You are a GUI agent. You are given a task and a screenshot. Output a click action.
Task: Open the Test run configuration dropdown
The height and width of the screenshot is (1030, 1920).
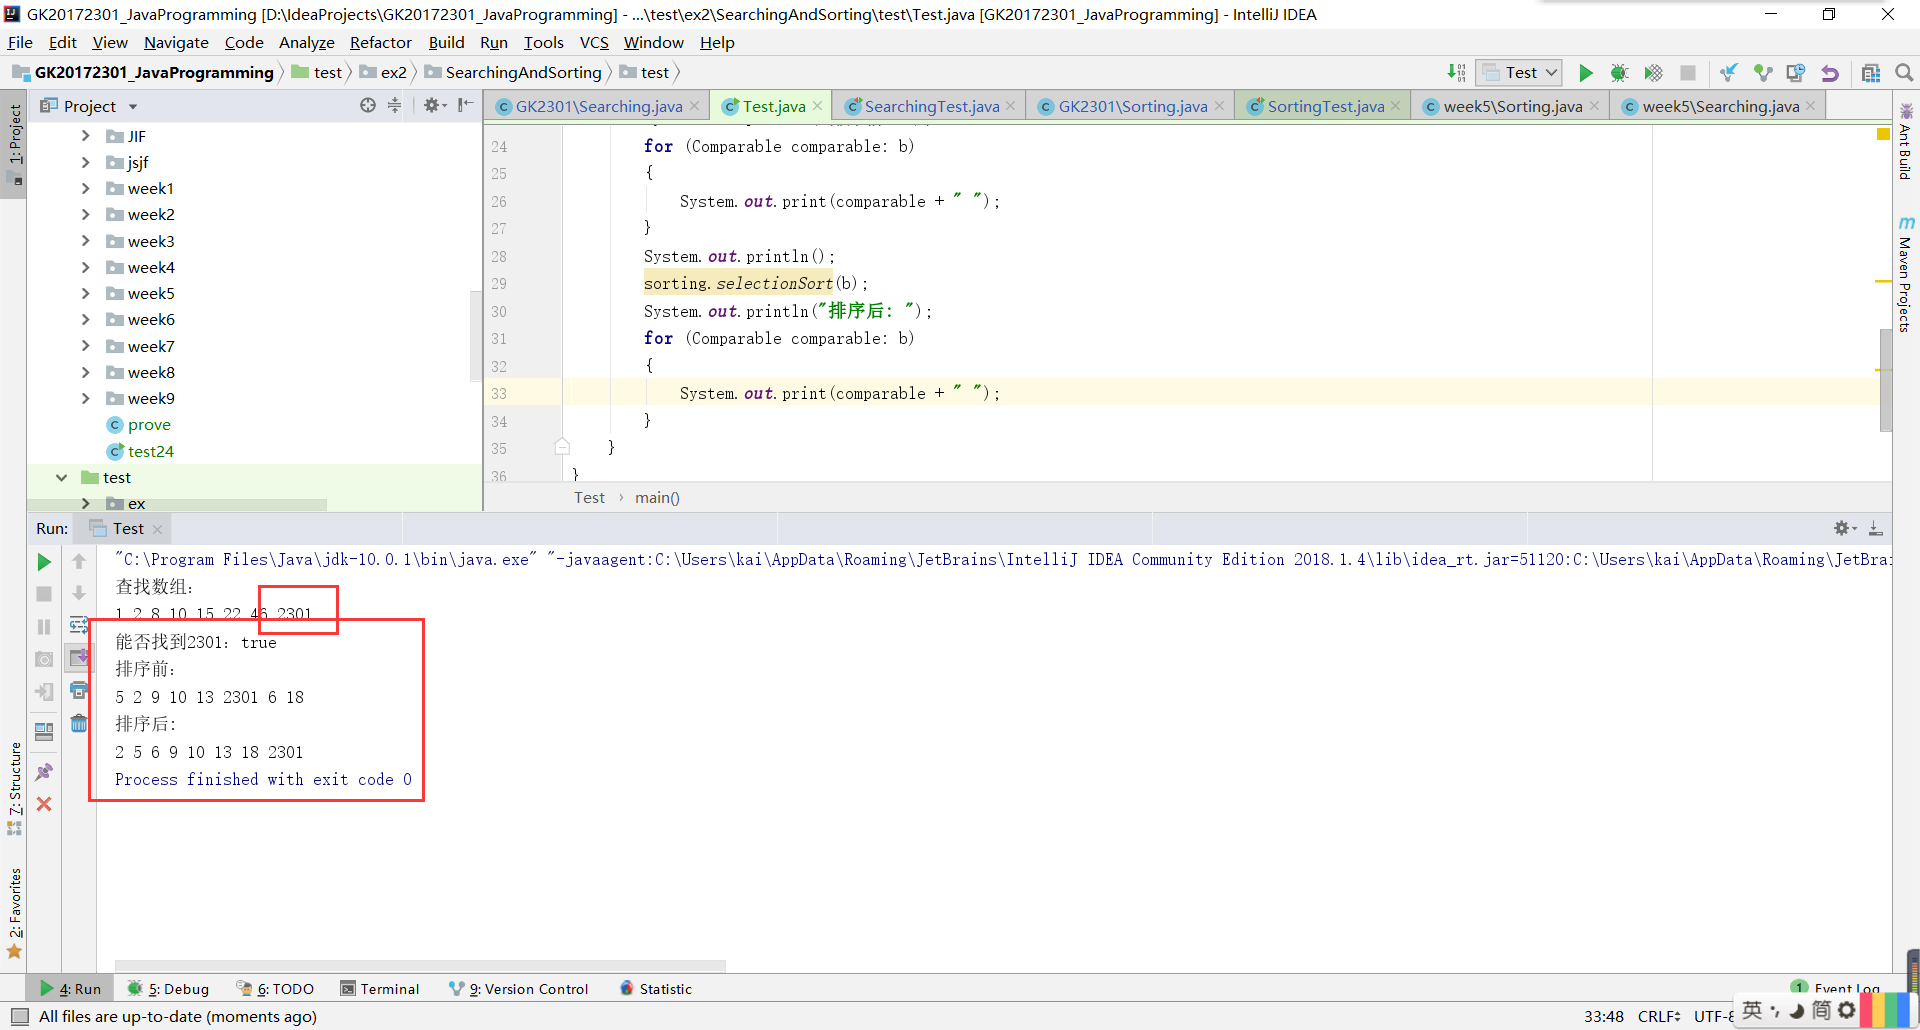coord(1519,73)
